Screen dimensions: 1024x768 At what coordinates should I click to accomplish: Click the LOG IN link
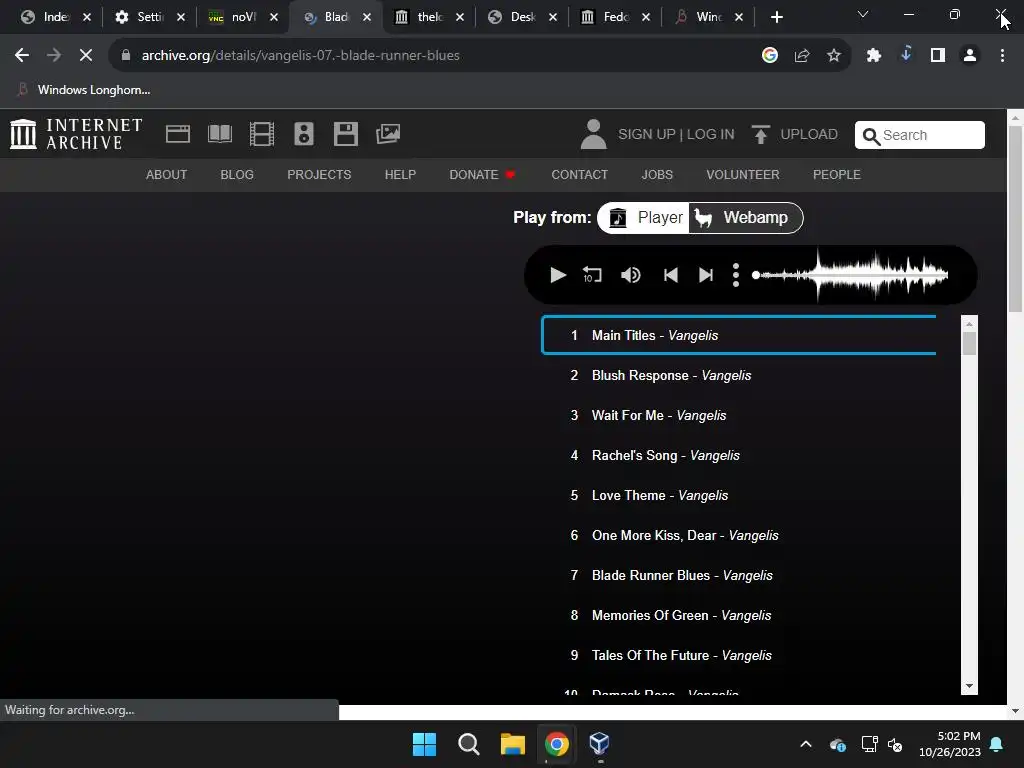tap(711, 135)
